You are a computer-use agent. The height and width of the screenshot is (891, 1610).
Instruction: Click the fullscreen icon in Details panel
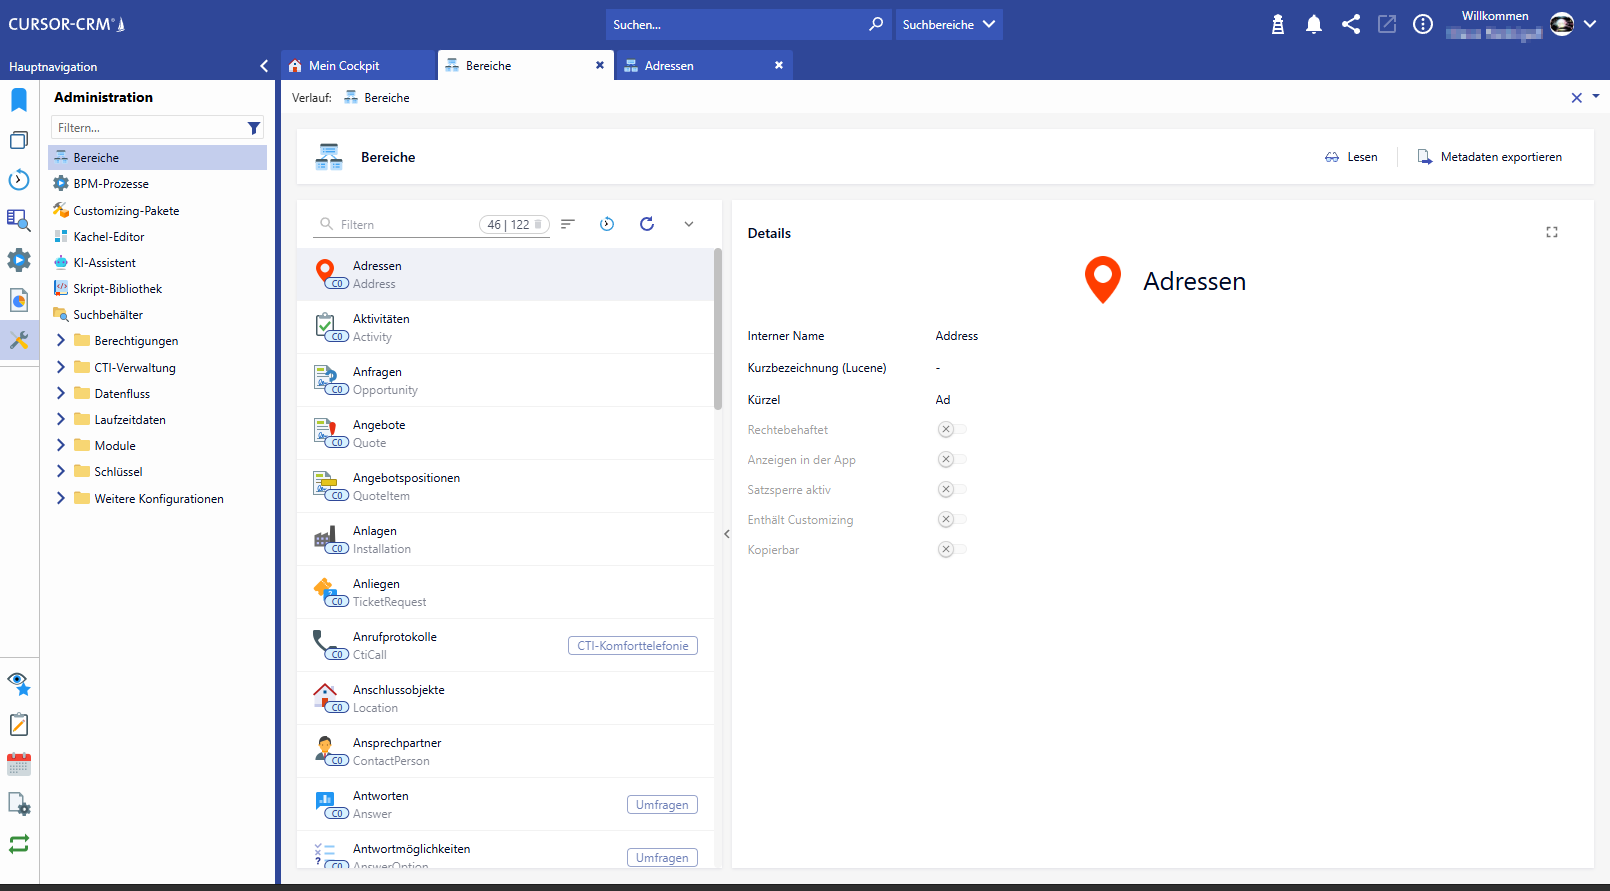pyautogui.click(x=1552, y=232)
